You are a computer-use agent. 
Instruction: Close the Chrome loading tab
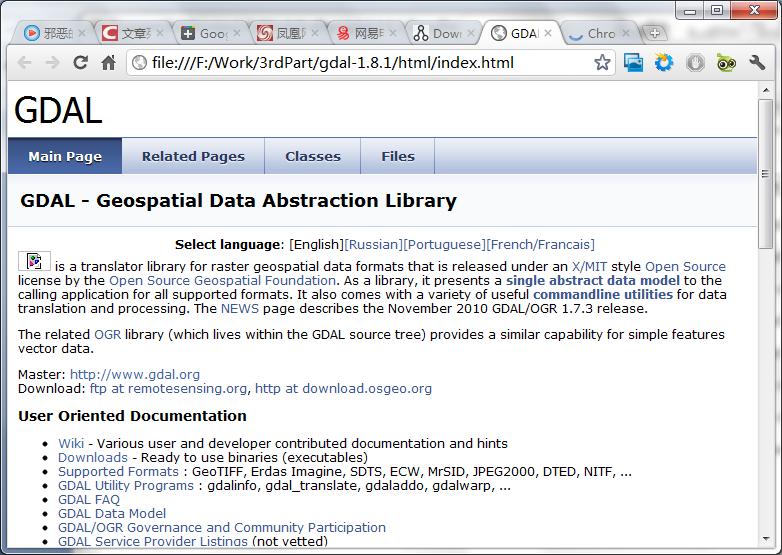coord(626,33)
